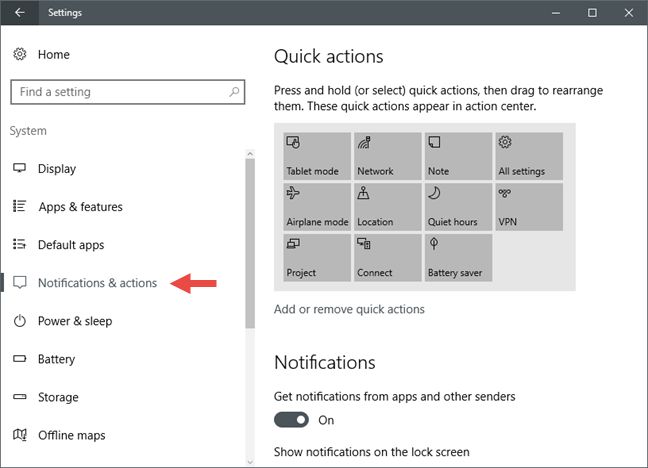Go to Apps & features
The width and height of the screenshot is (648, 468).
coord(81,207)
